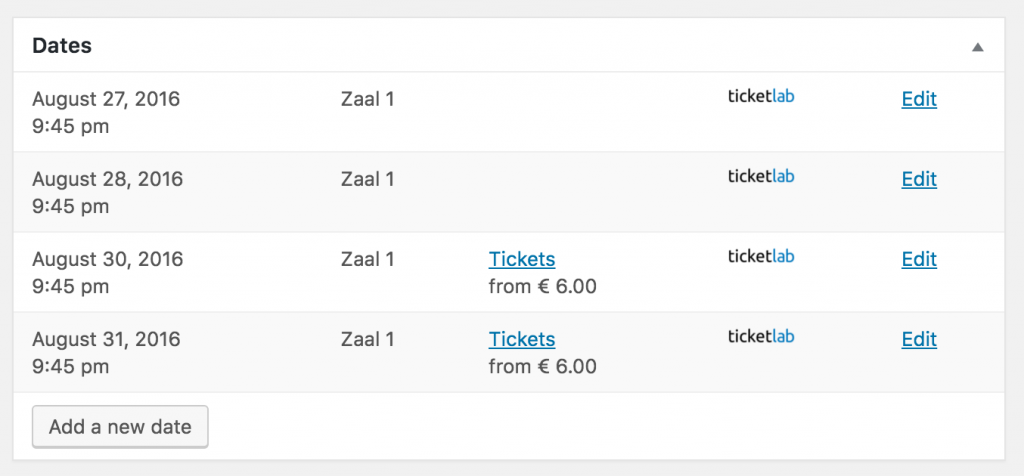This screenshot has height=476, width=1024.
Task: Collapse the Dates panel with the arrow
Action: (x=977, y=47)
